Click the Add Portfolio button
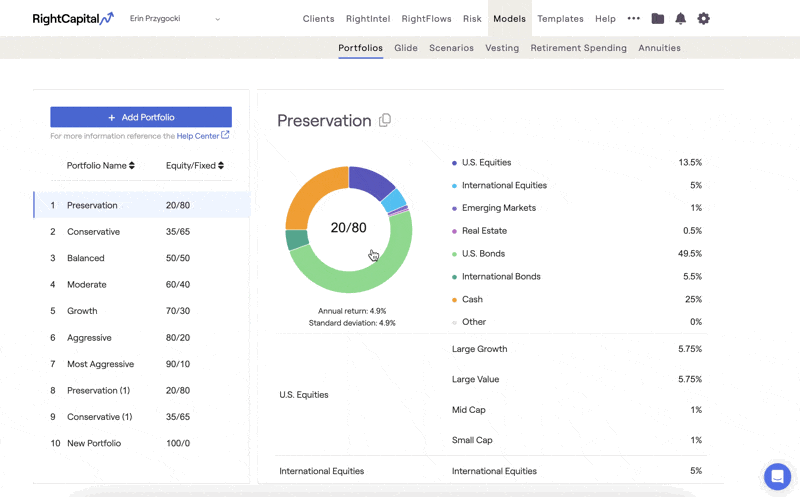The image size is (800, 497). click(x=141, y=117)
